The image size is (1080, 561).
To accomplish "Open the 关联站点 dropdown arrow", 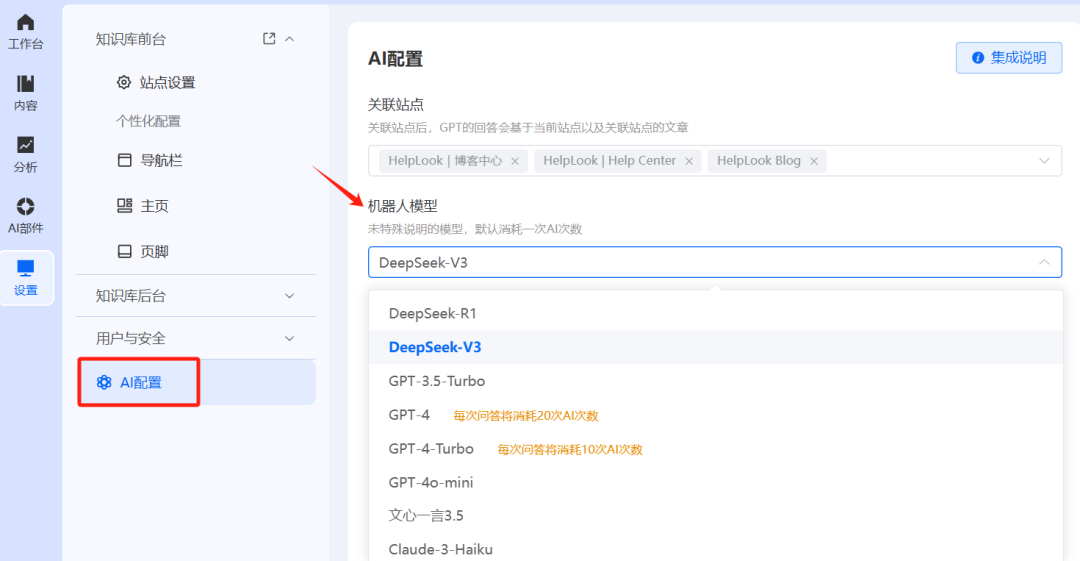I will [1044, 161].
